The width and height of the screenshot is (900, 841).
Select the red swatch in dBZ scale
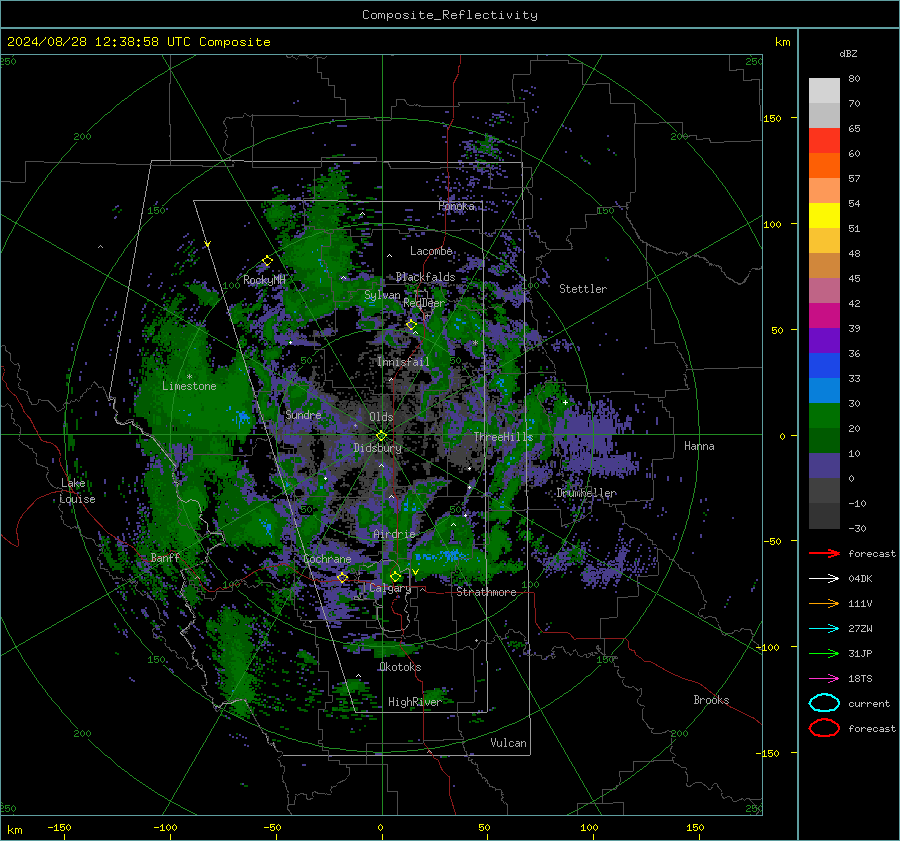[824, 140]
